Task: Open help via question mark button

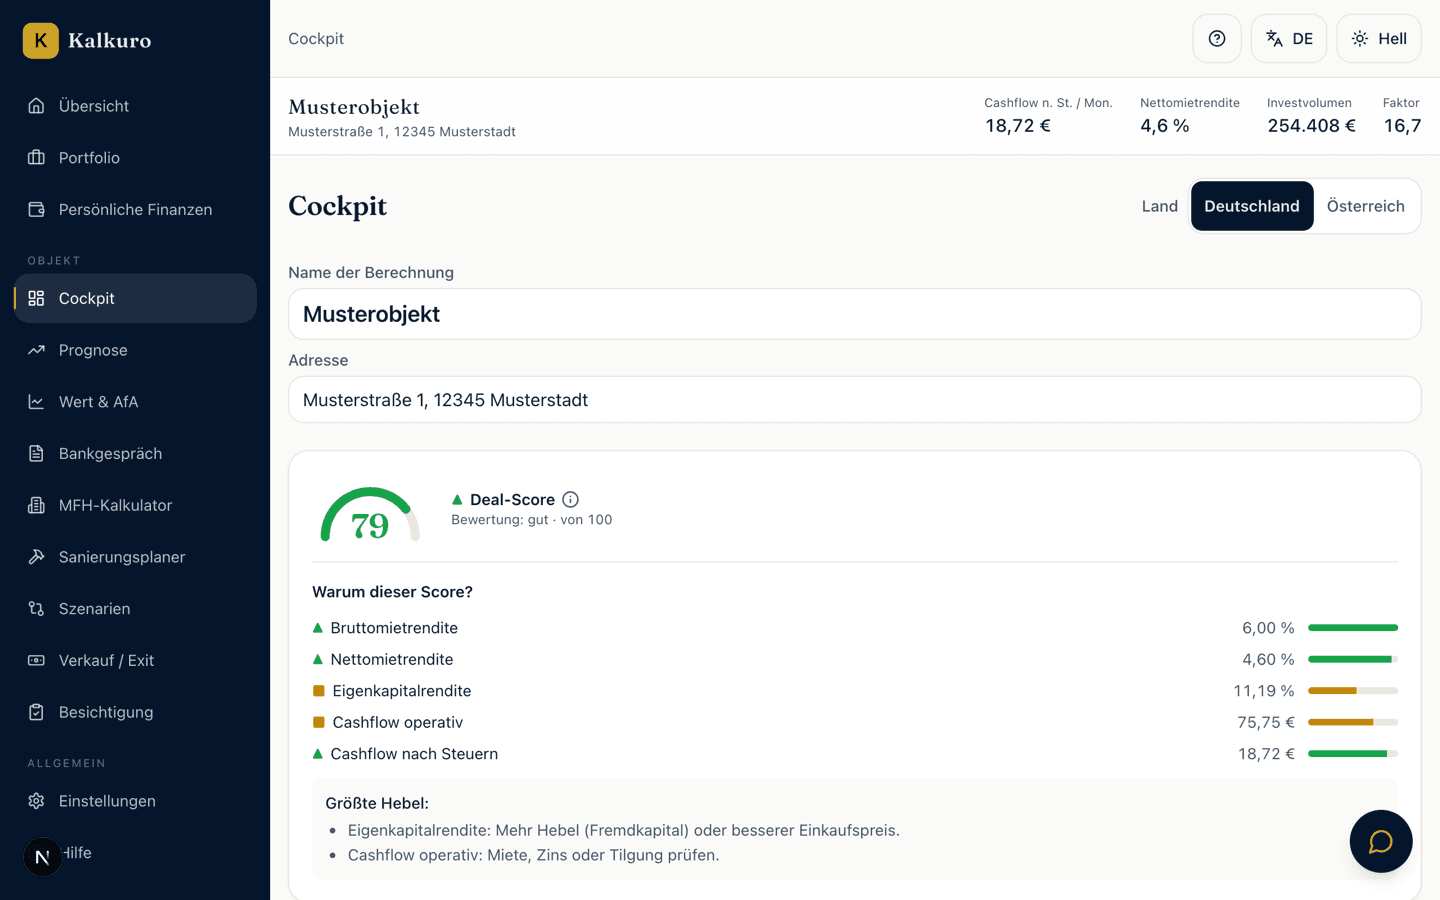Action: point(1217,39)
